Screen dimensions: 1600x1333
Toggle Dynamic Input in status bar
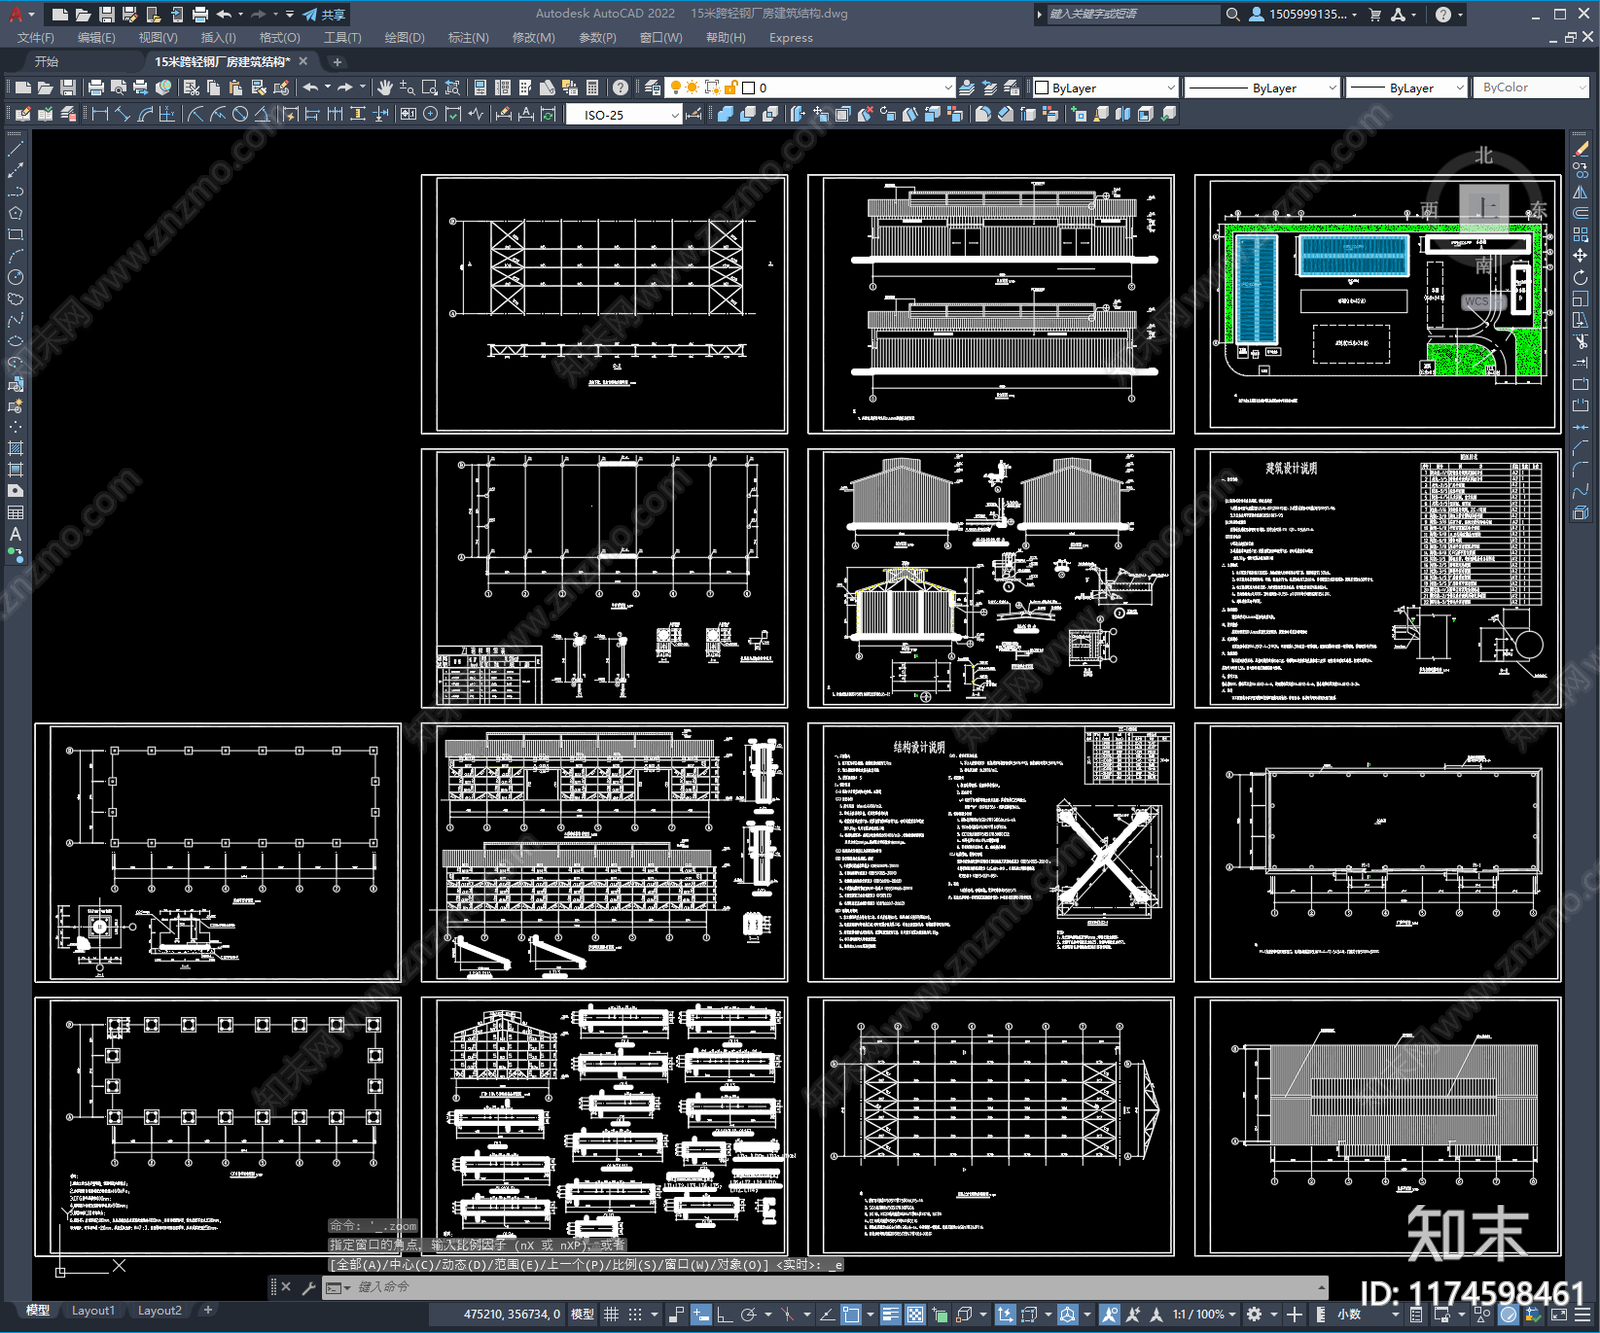click(x=701, y=1314)
